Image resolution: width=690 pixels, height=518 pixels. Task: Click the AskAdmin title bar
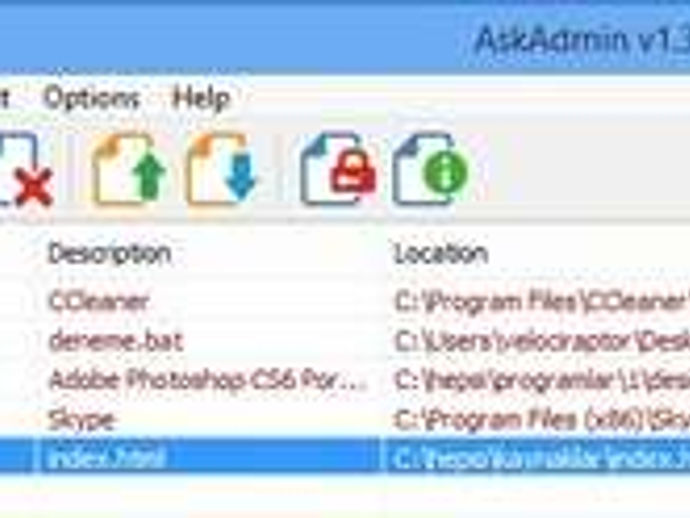(345, 37)
